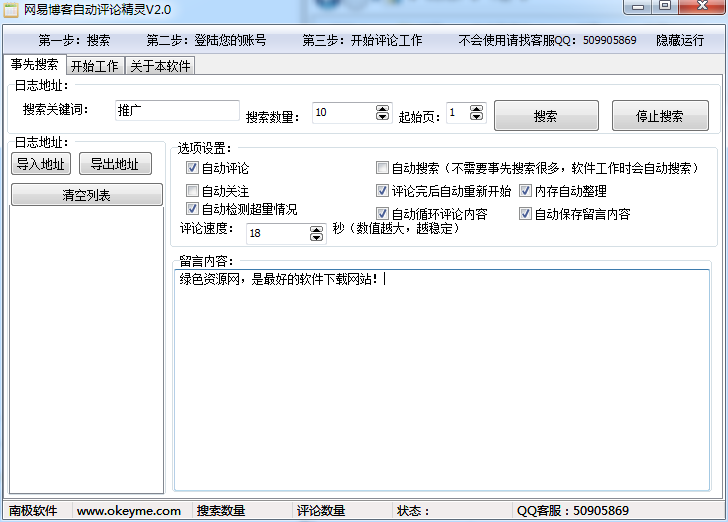Decrease 评论速度 with the down arrow
This screenshot has height=522, width=728.
pos(317,237)
